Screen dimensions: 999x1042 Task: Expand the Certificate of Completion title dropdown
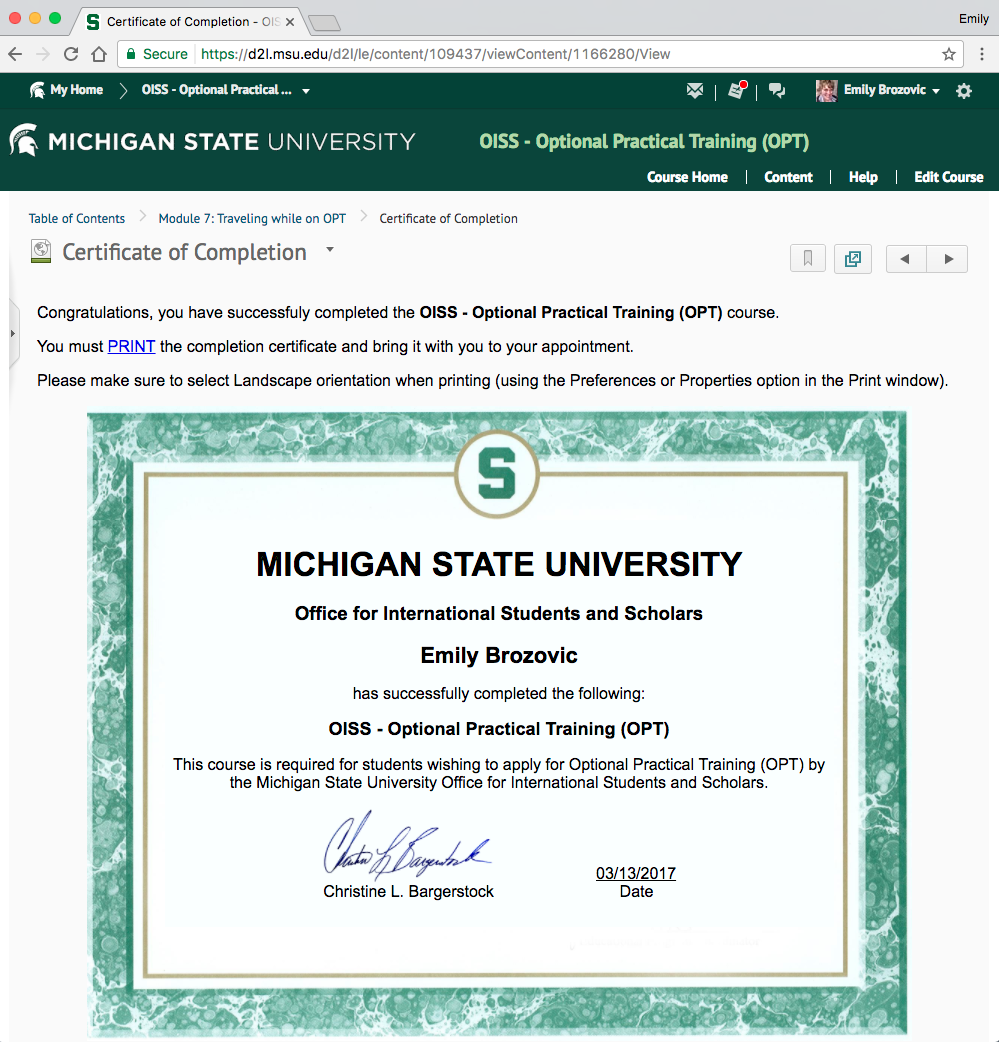pos(330,250)
